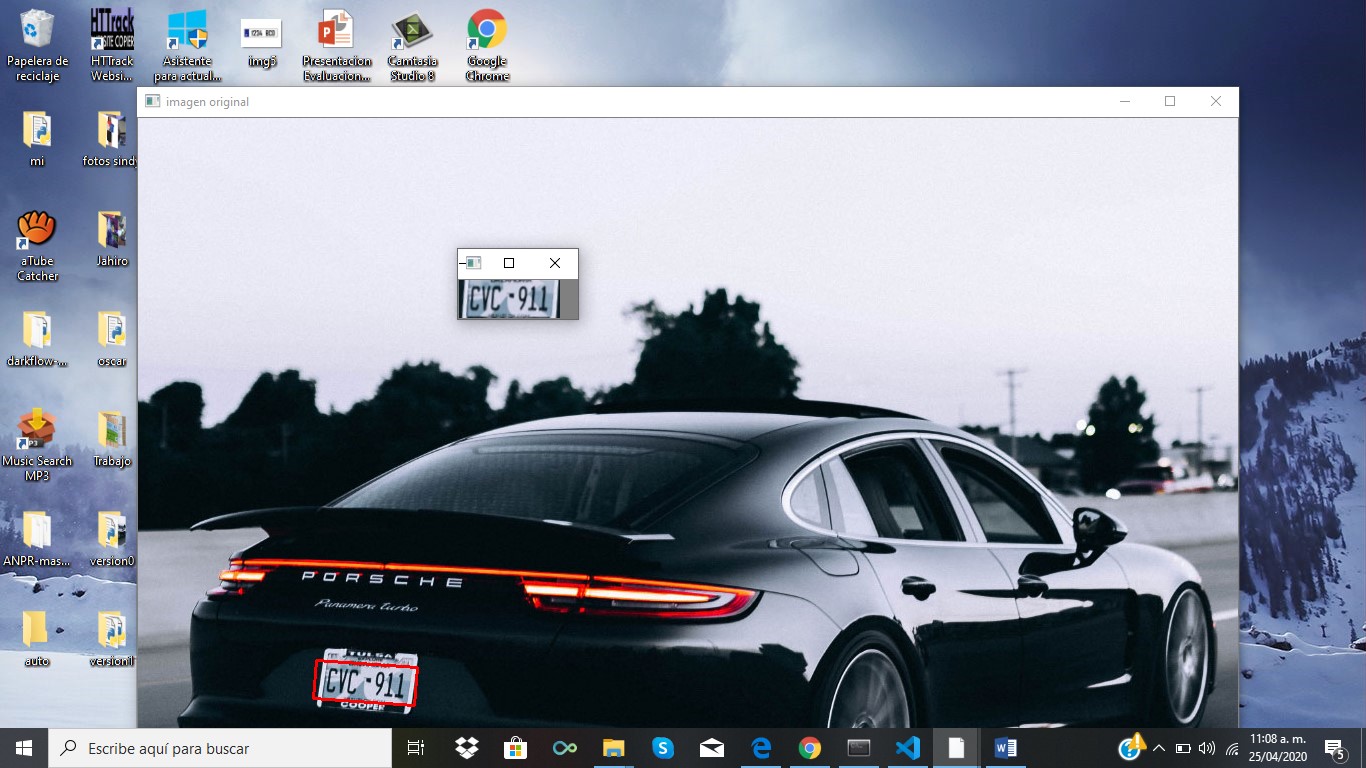The width and height of the screenshot is (1366, 768).
Task: Open the Trabajo folder icon
Action: (112, 439)
